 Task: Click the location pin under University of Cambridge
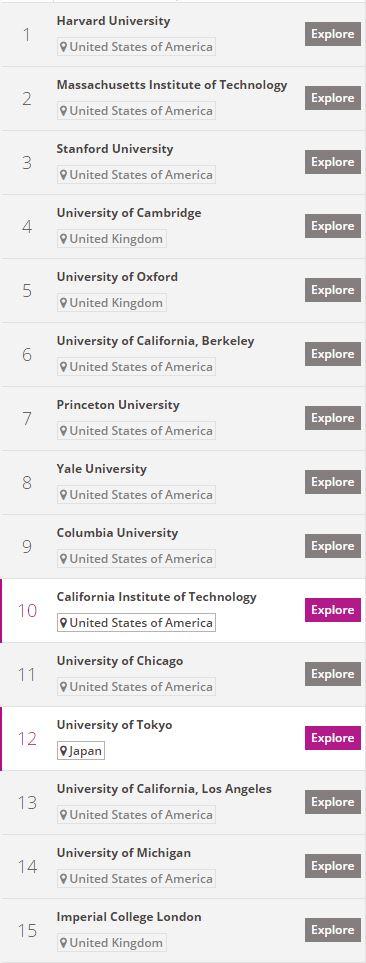pos(63,239)
